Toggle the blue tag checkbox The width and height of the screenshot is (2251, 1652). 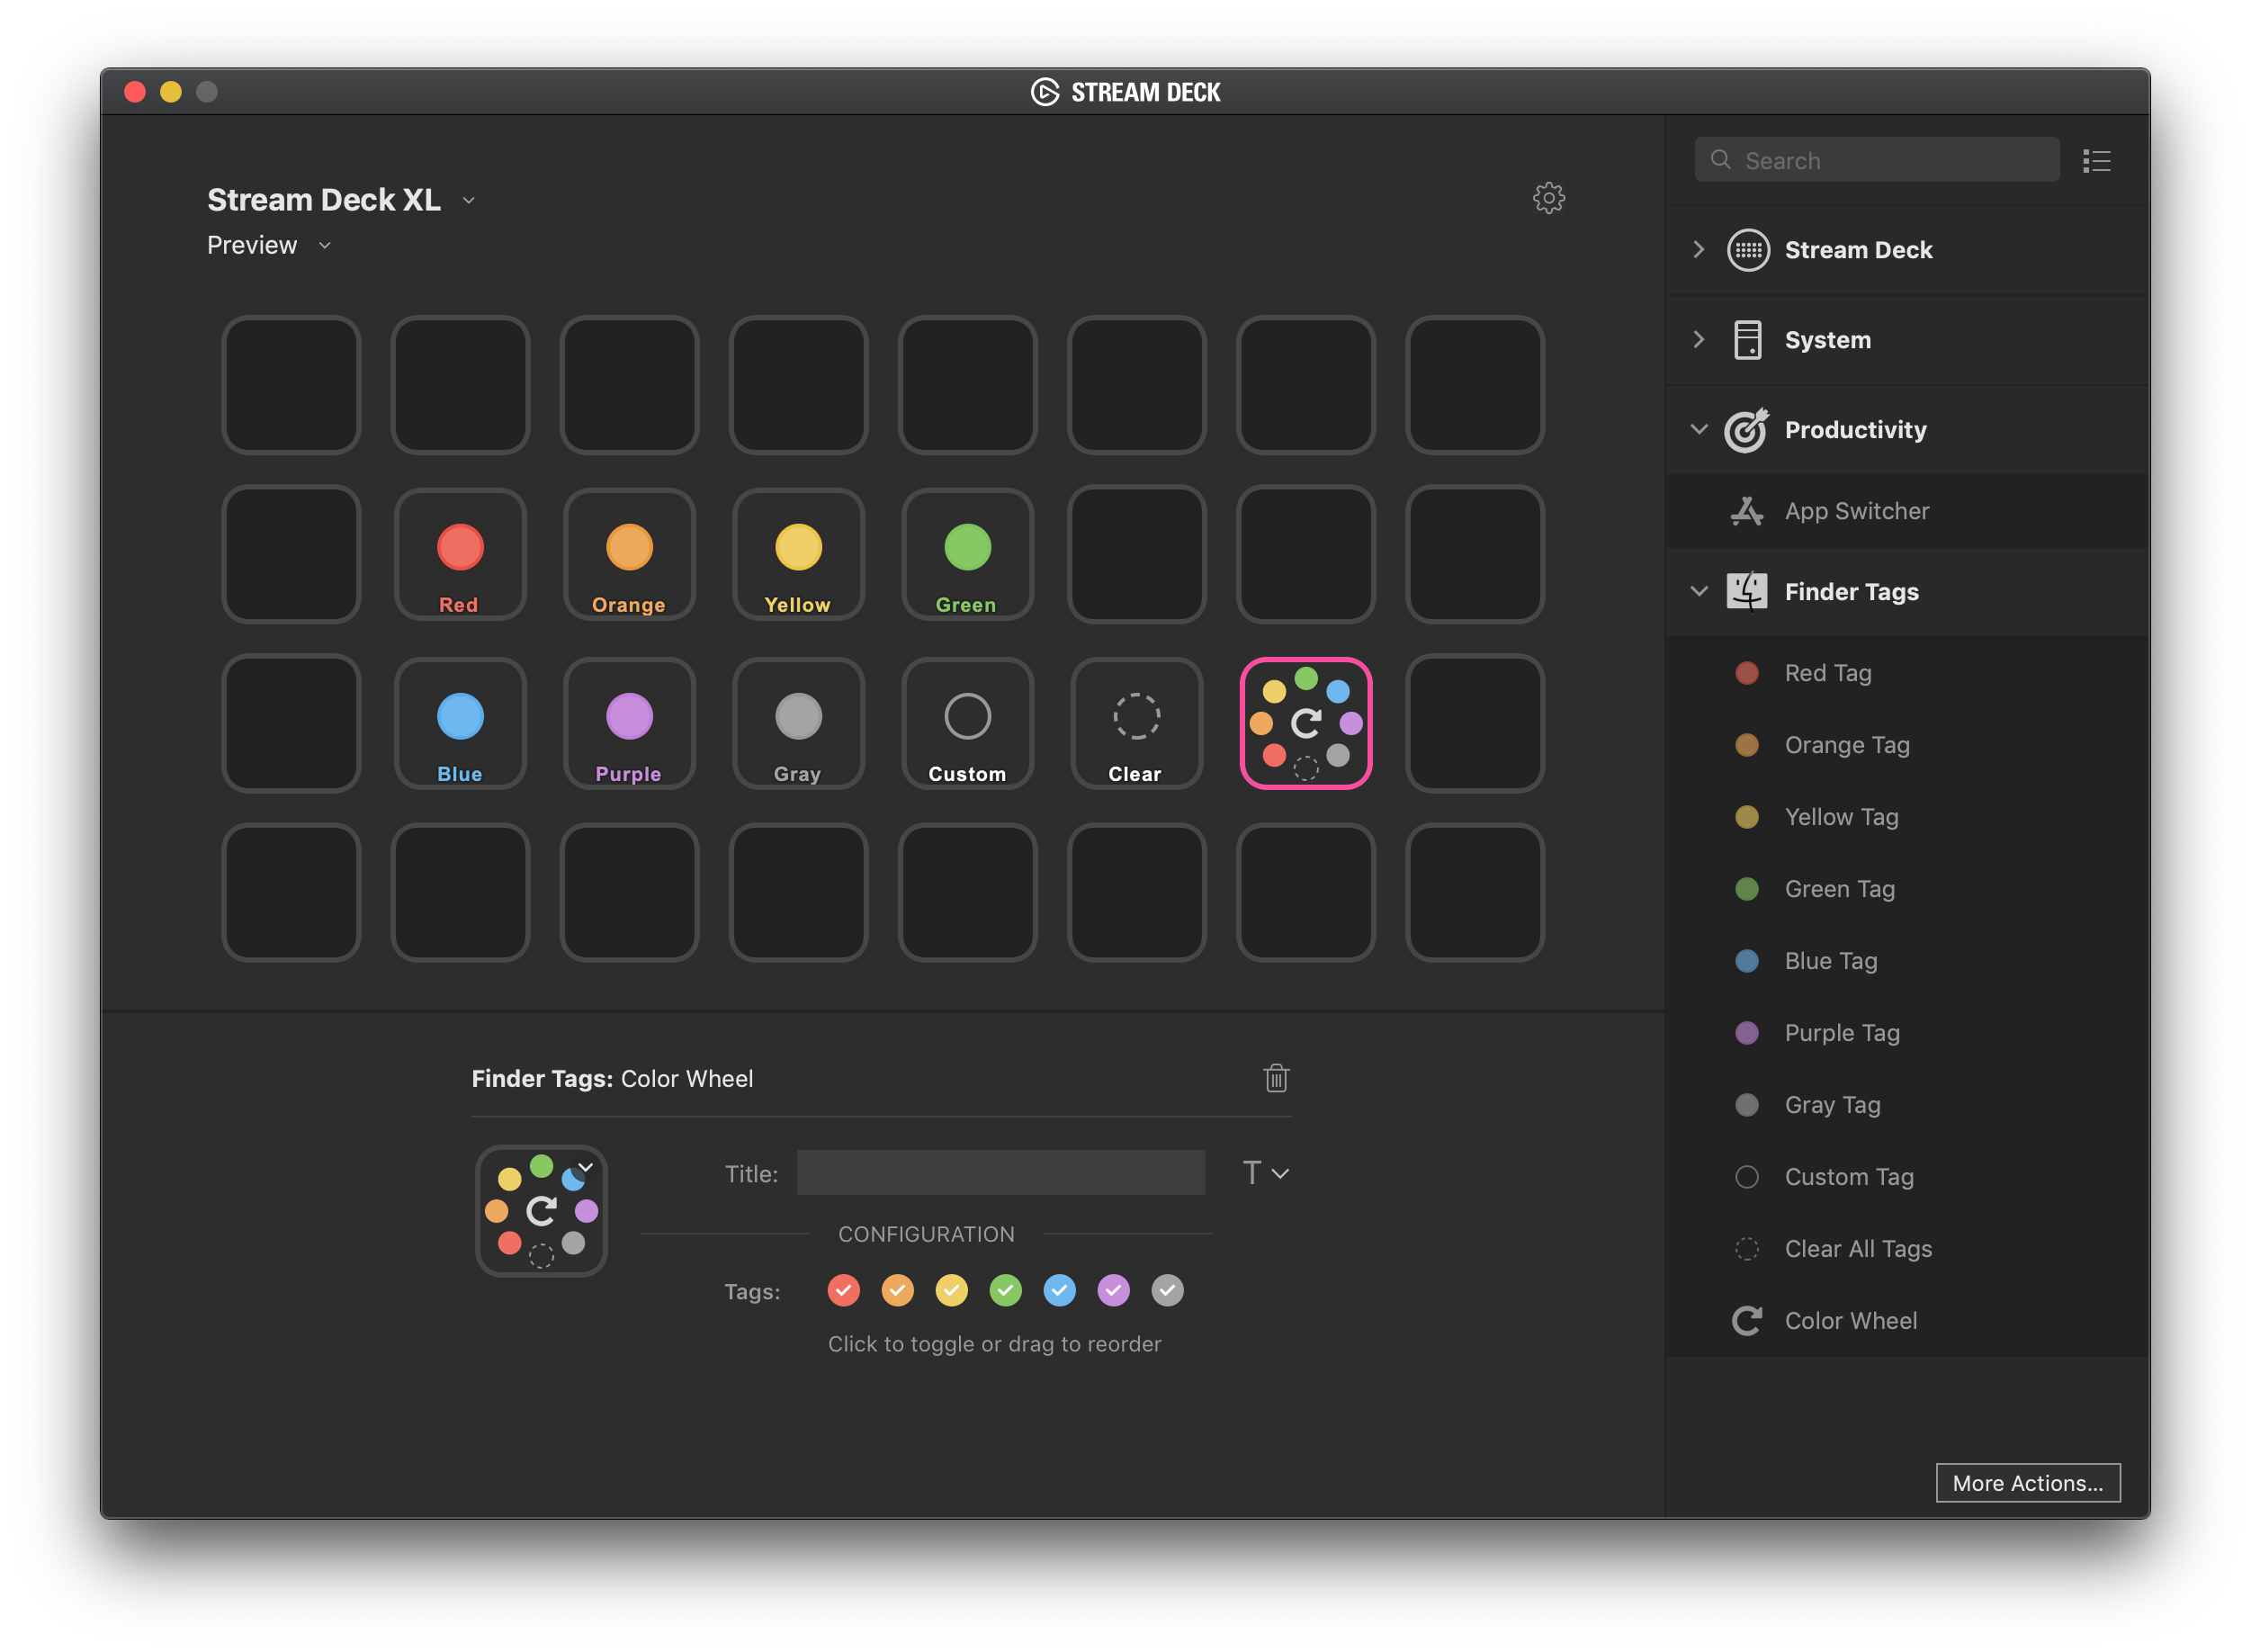coord(1059,1290)
